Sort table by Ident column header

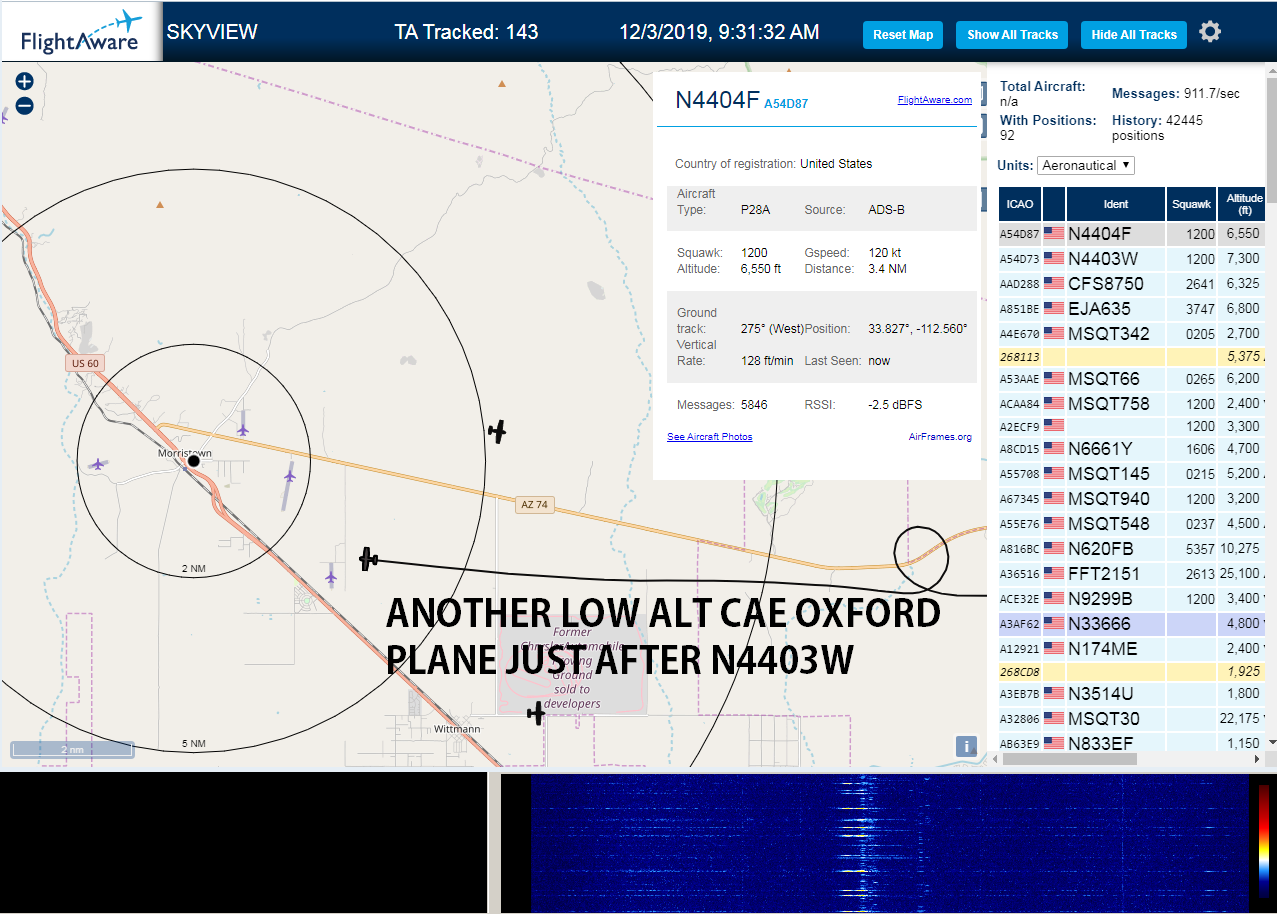[1116, 204]
